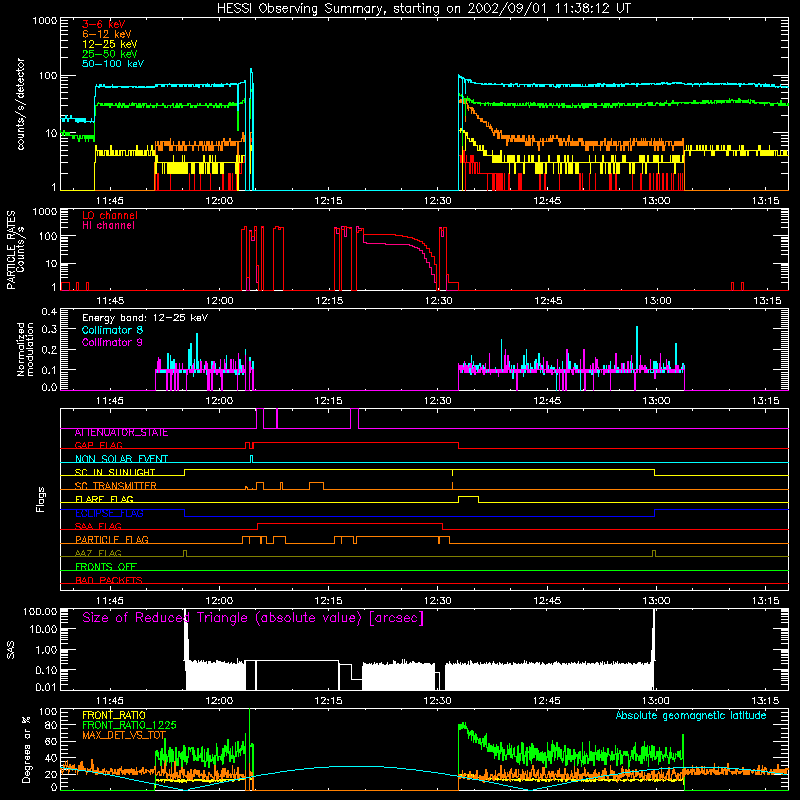
Task: Click the PARTICLE_FLAG label
Action: pos(112,540)
